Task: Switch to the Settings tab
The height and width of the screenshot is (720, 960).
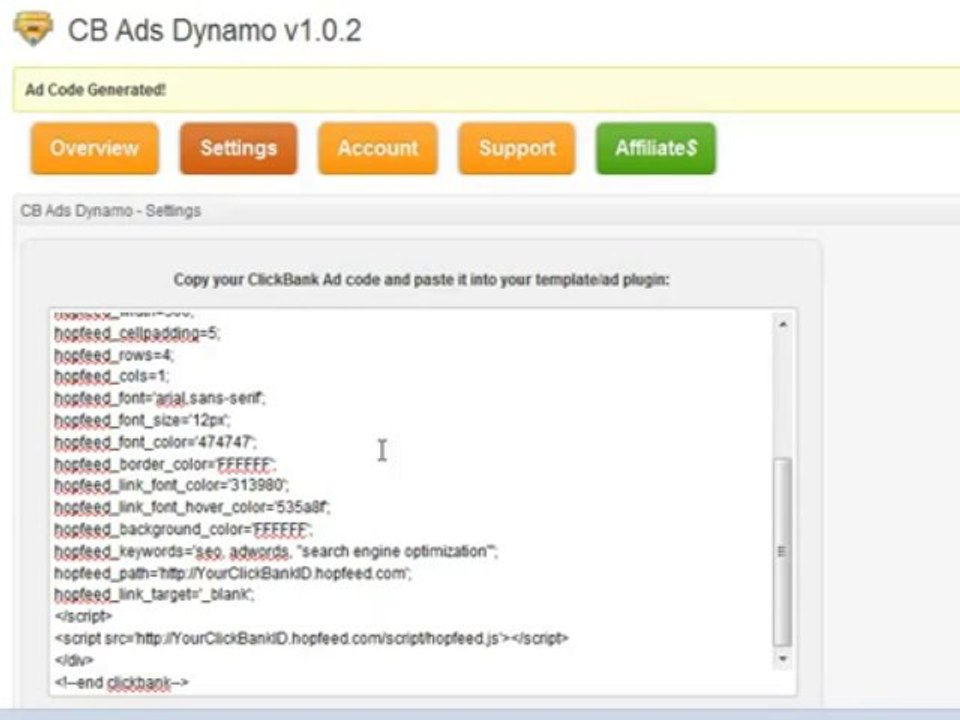Action: 238,148
